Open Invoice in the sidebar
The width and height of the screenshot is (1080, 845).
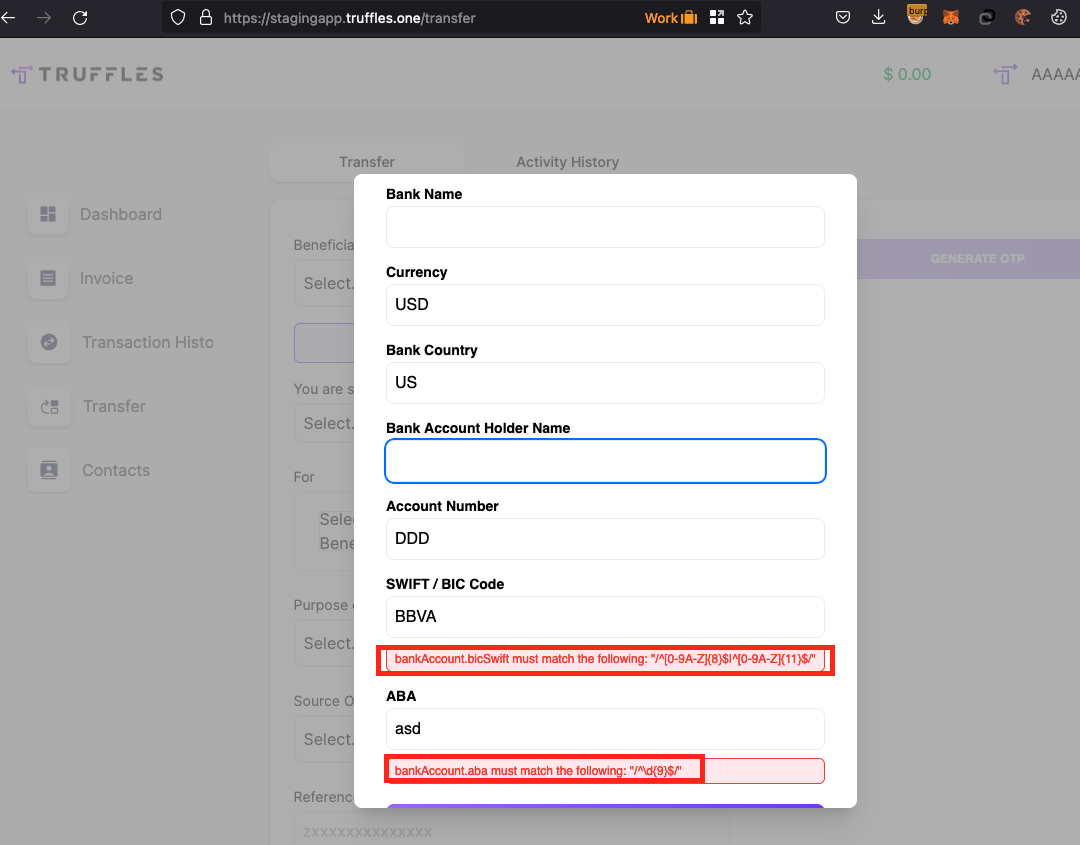[x=107, y=278]
